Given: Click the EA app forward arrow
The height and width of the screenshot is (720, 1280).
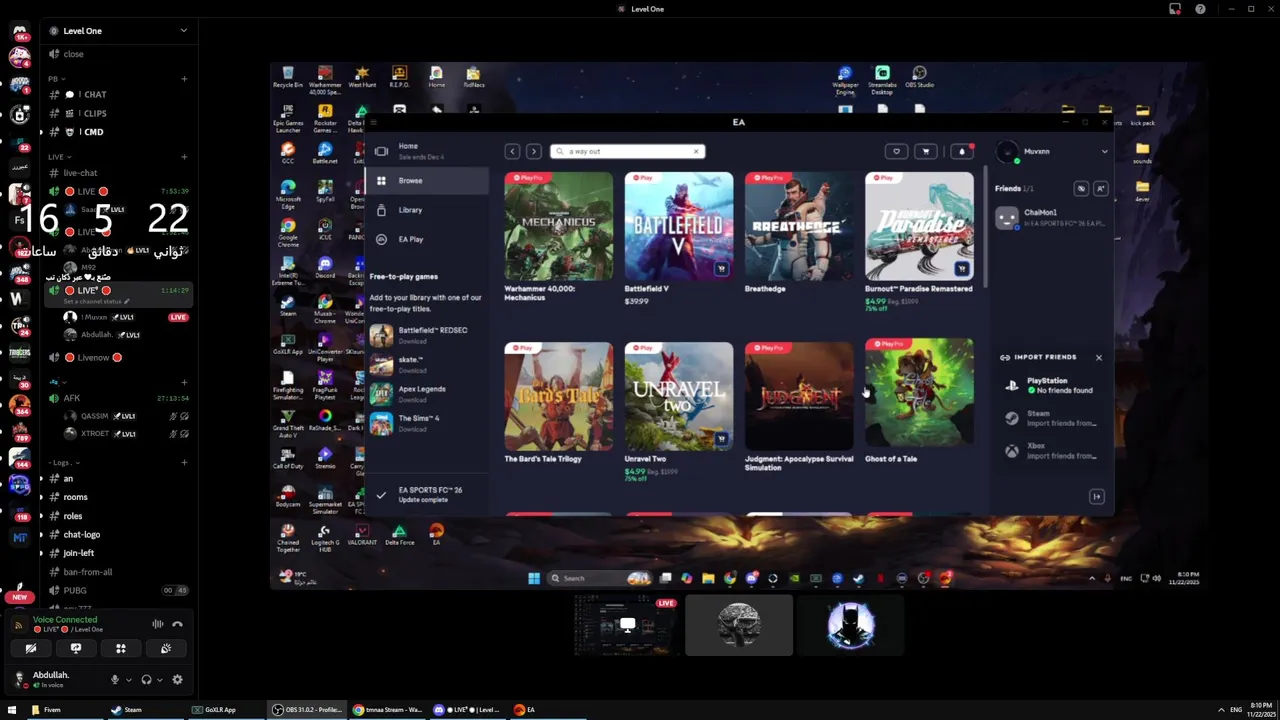Looking at the screenshot, I should coord(533,151).
